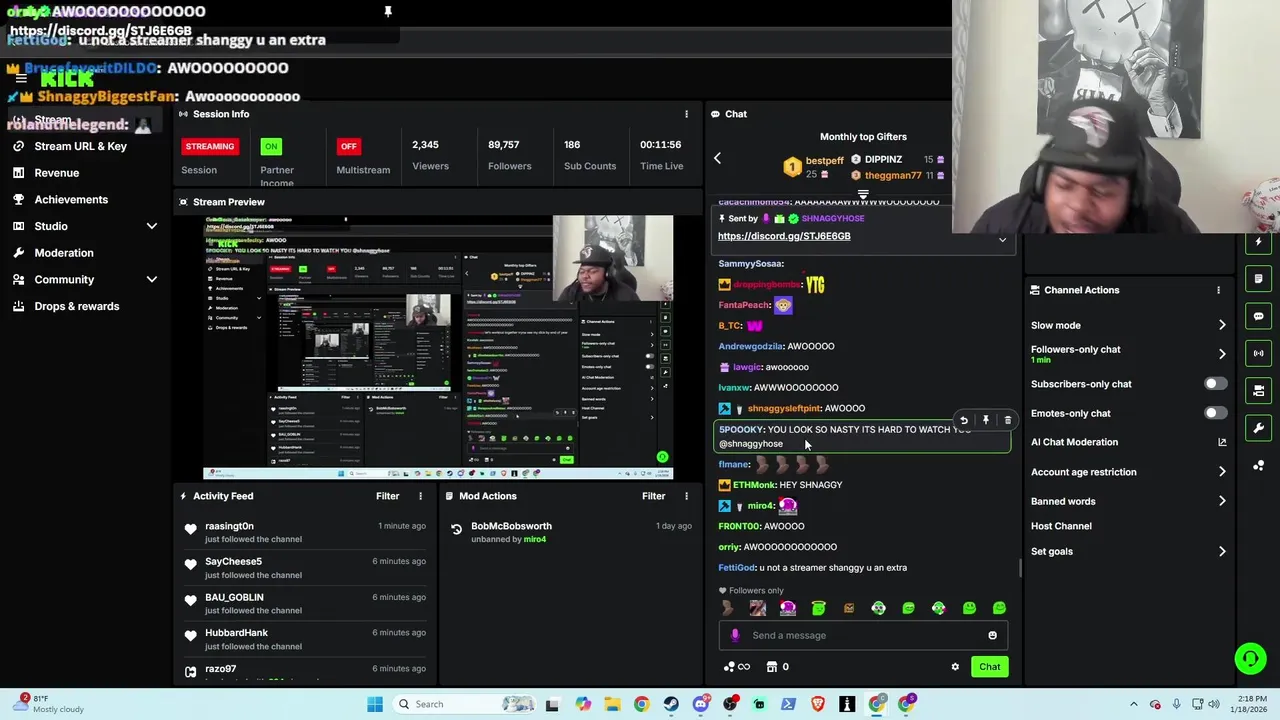Open Discord from taskbar

(700, 704)
